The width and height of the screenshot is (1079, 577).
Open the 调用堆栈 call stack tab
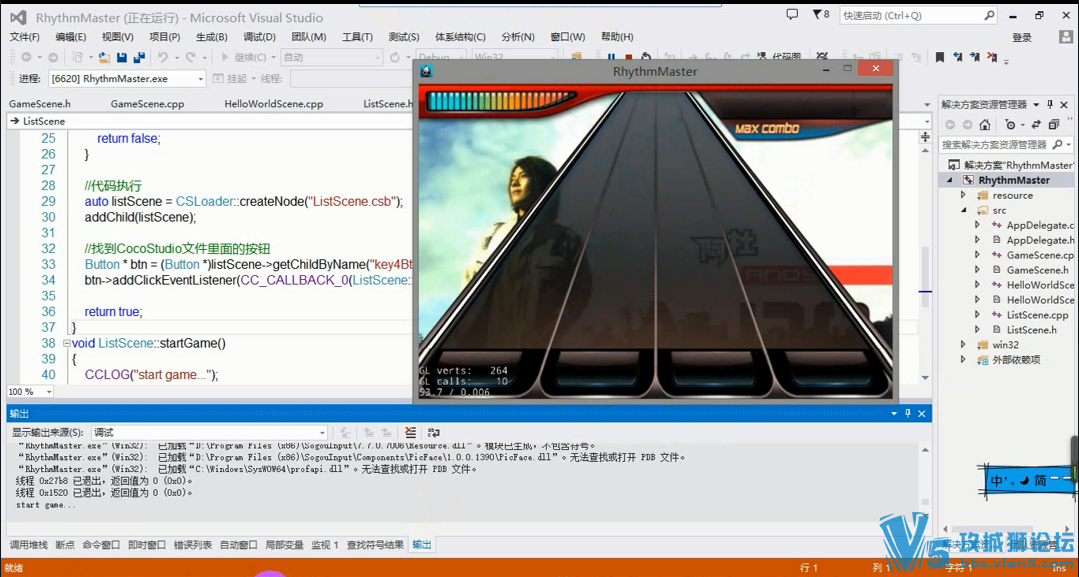[28, 545]
